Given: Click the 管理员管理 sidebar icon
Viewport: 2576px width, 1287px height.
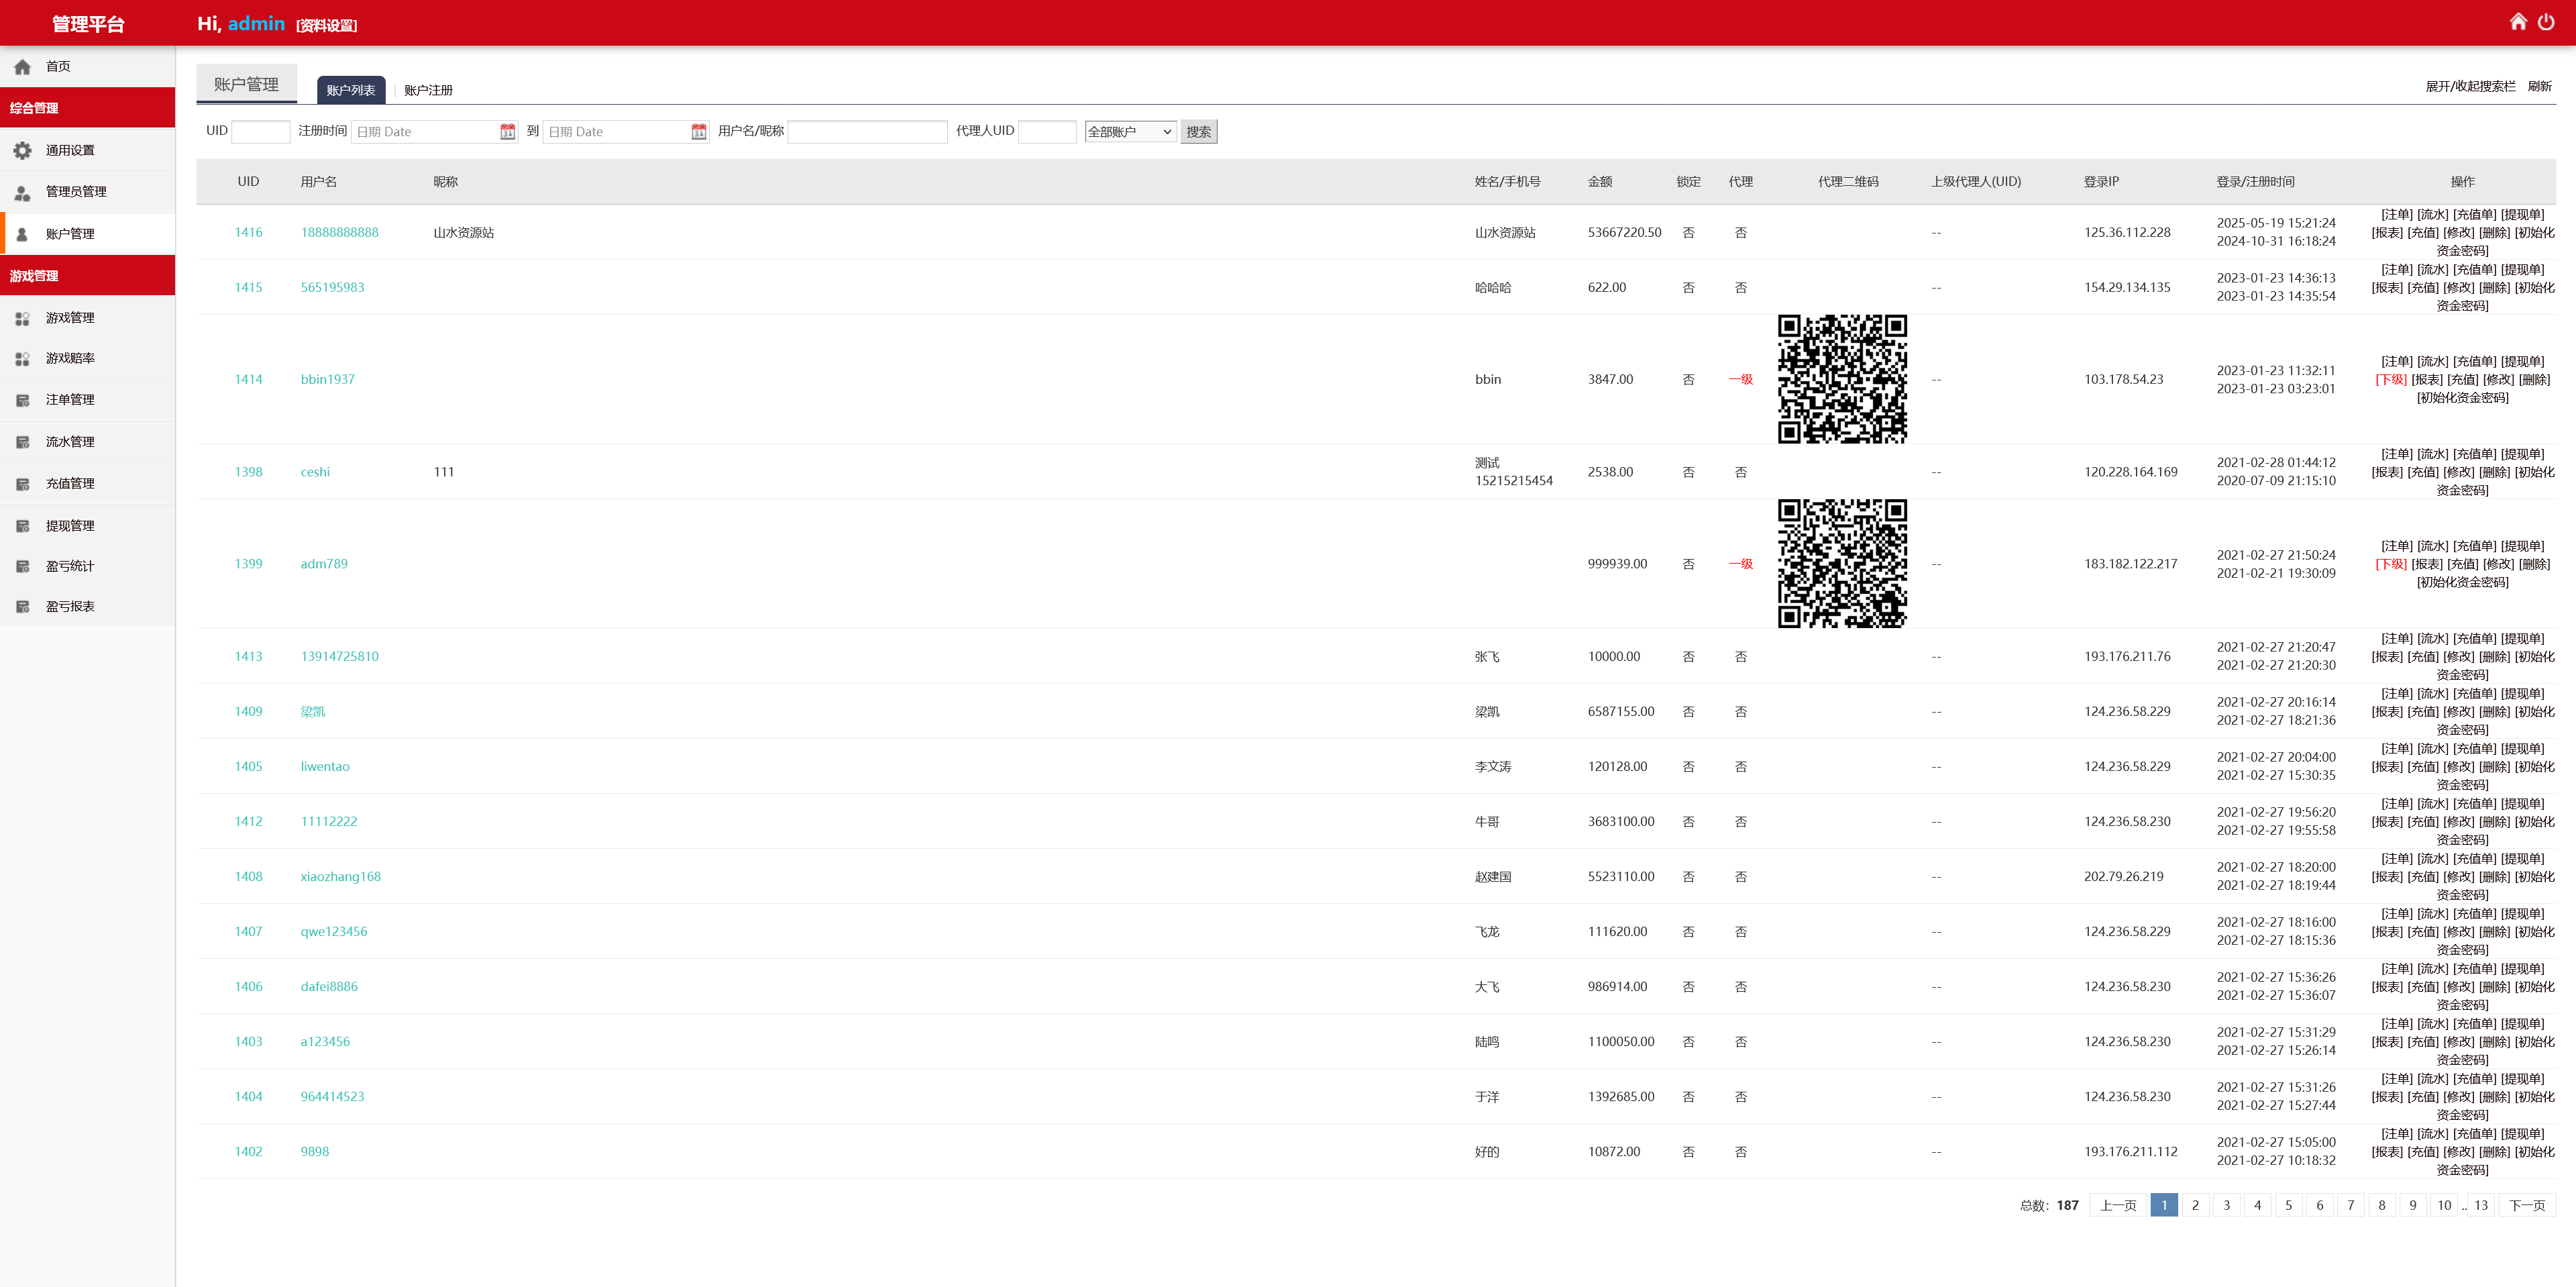Looking at the screenshot, I should click(22, 192).
